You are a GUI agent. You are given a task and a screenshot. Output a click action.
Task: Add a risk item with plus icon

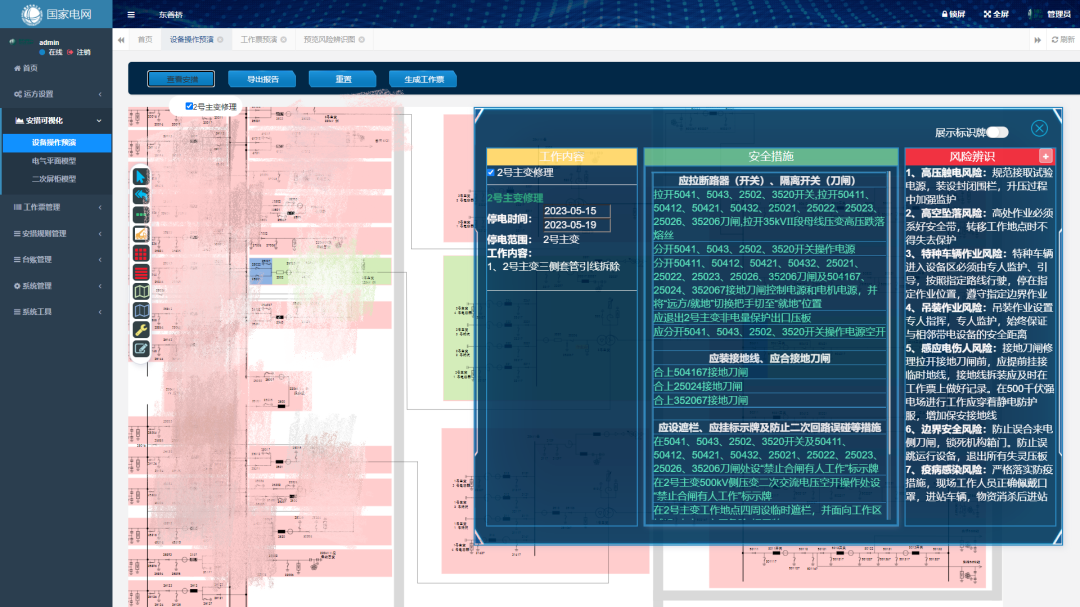[x=1046, y=156]
